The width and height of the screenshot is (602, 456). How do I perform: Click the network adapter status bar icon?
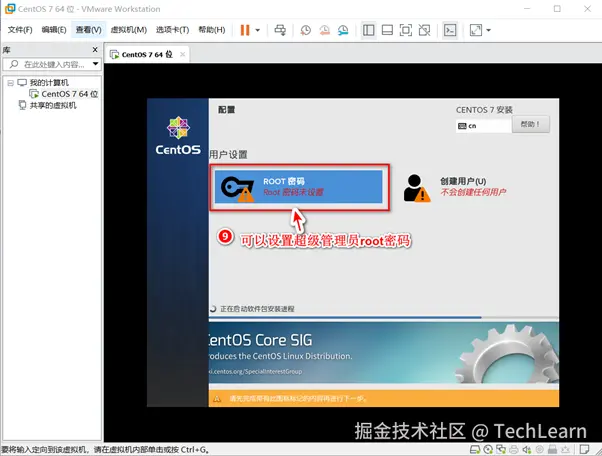501,449
